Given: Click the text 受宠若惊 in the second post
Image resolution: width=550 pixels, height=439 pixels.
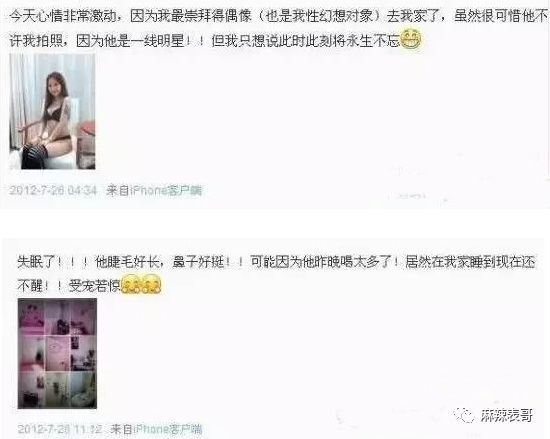Looking at the screenshot, I should click(x=94, y=286).
